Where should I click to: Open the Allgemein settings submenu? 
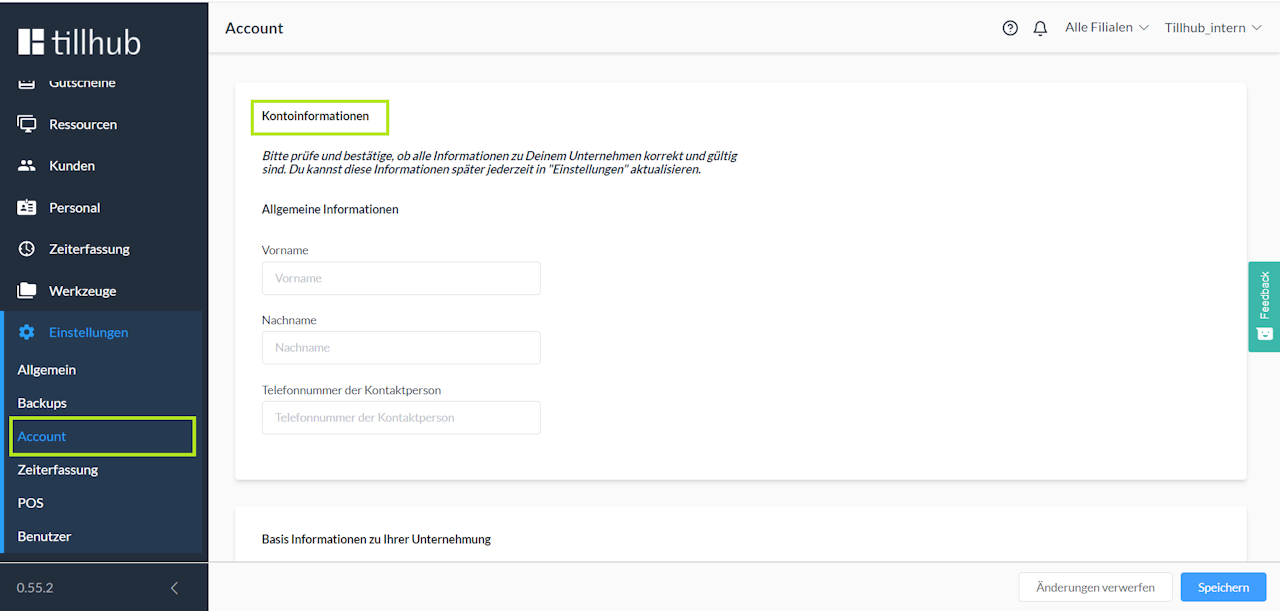[47, 370]
